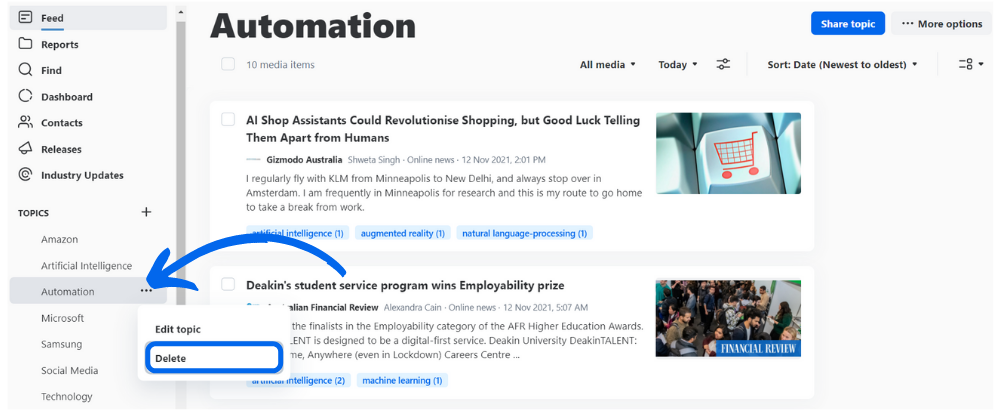Click the sidebar scrollbar up arrow
Image resolution: width=1000 pixels, height=410 pixels.
(180, 11)
